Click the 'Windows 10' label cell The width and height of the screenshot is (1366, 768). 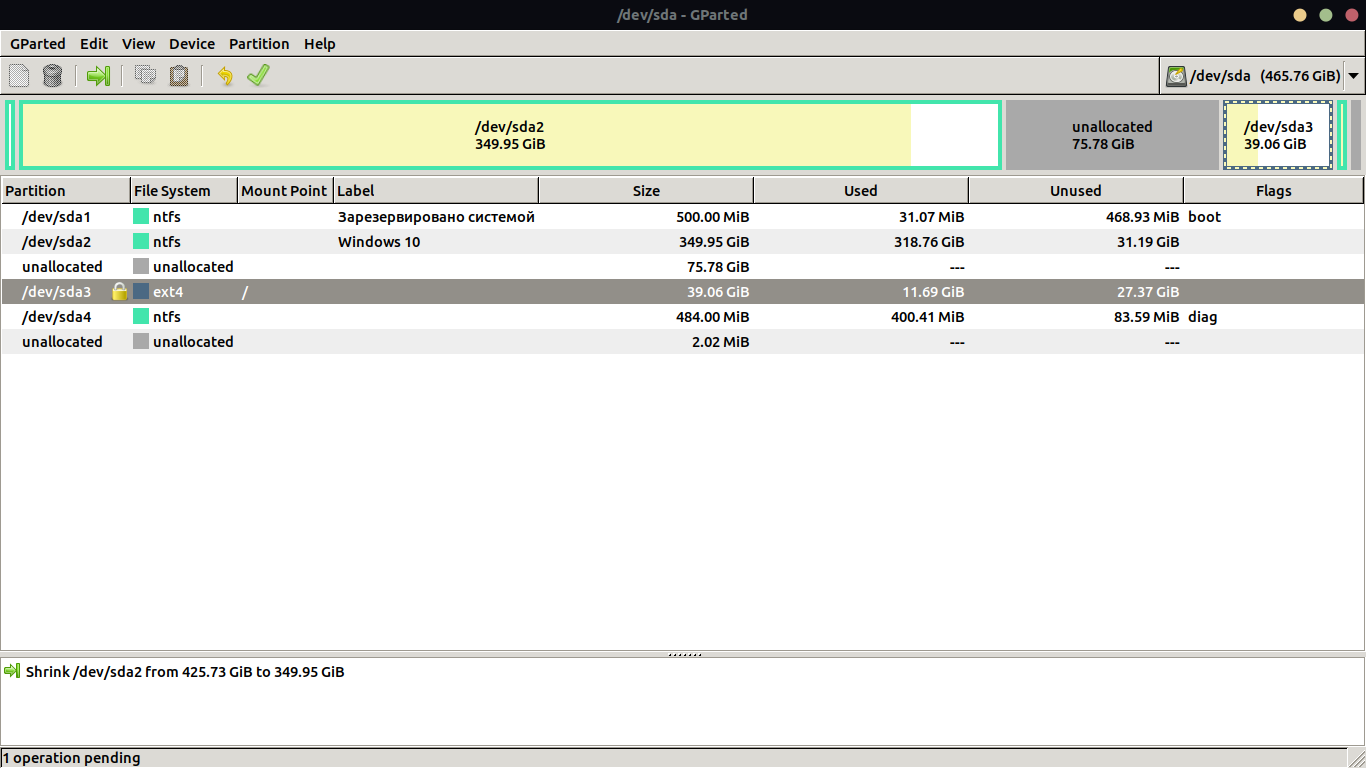pyautogui.click(x=379, y=242)
